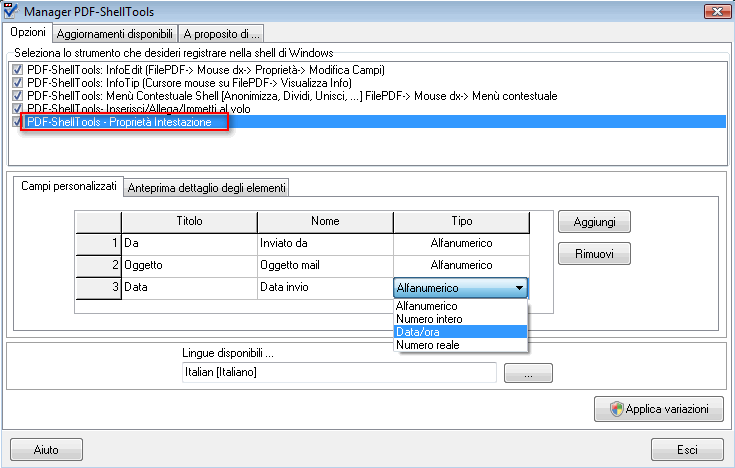
Task: Click the 'Oggetto mail' name cell
Action: 325,265
